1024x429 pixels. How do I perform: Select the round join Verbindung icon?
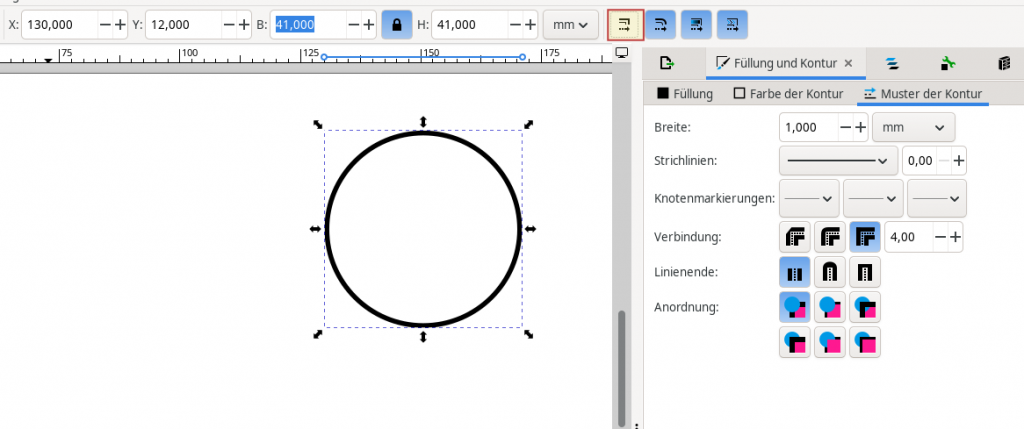click(x=830, y=237)
